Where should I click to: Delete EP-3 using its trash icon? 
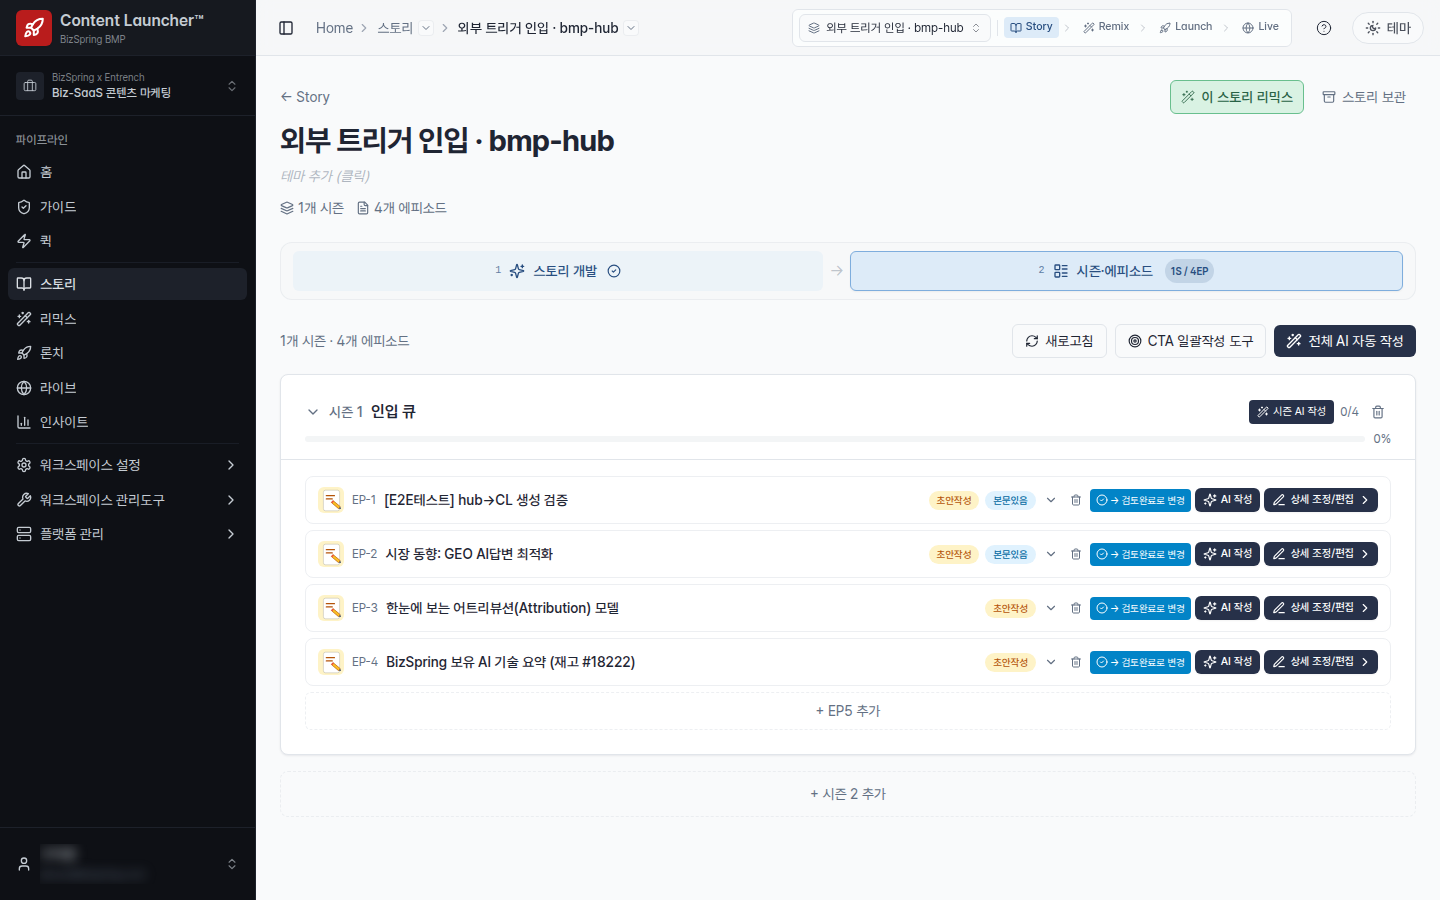click(1076, 608)
